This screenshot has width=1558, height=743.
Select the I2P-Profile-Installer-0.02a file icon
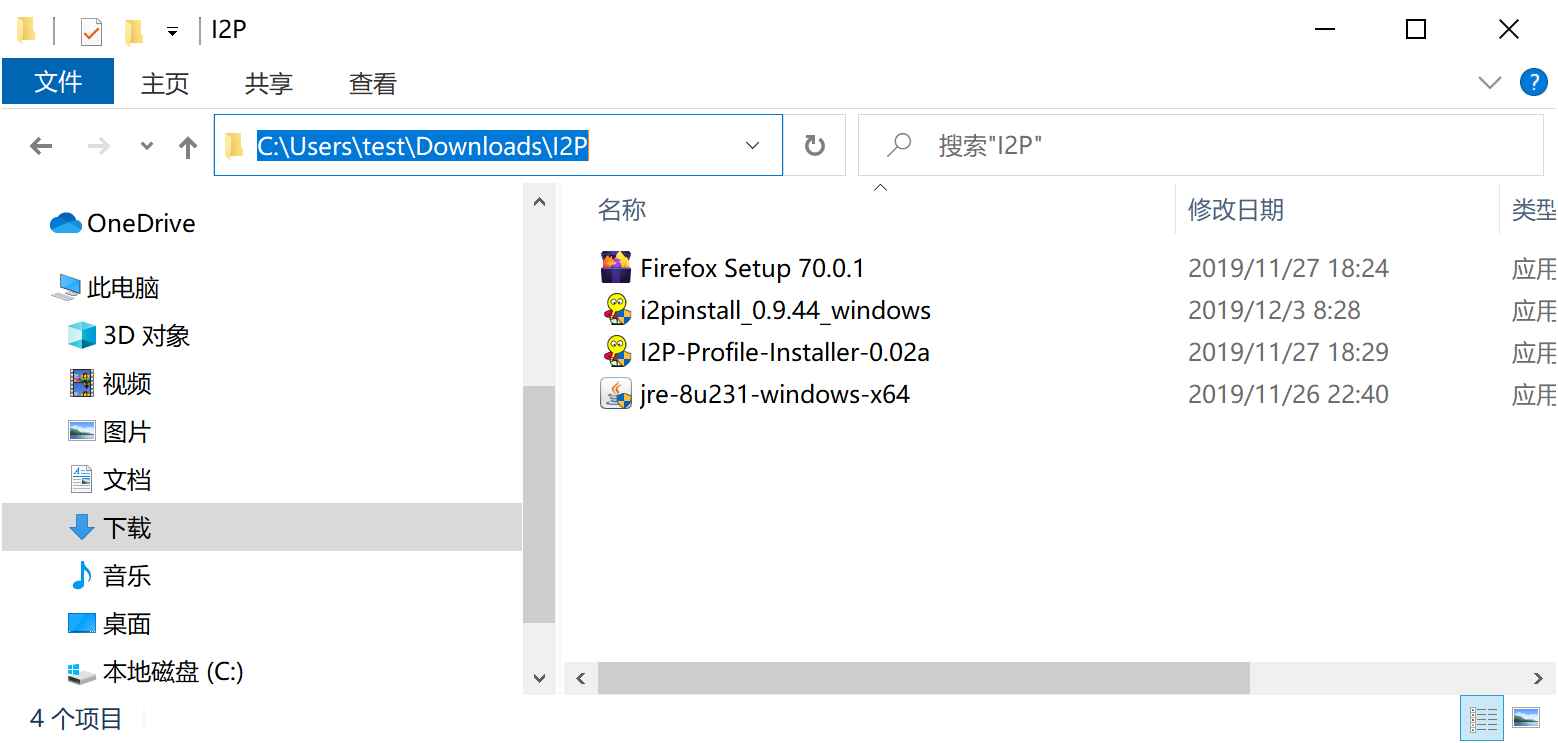pyautogui.click(x=615, y=352)
